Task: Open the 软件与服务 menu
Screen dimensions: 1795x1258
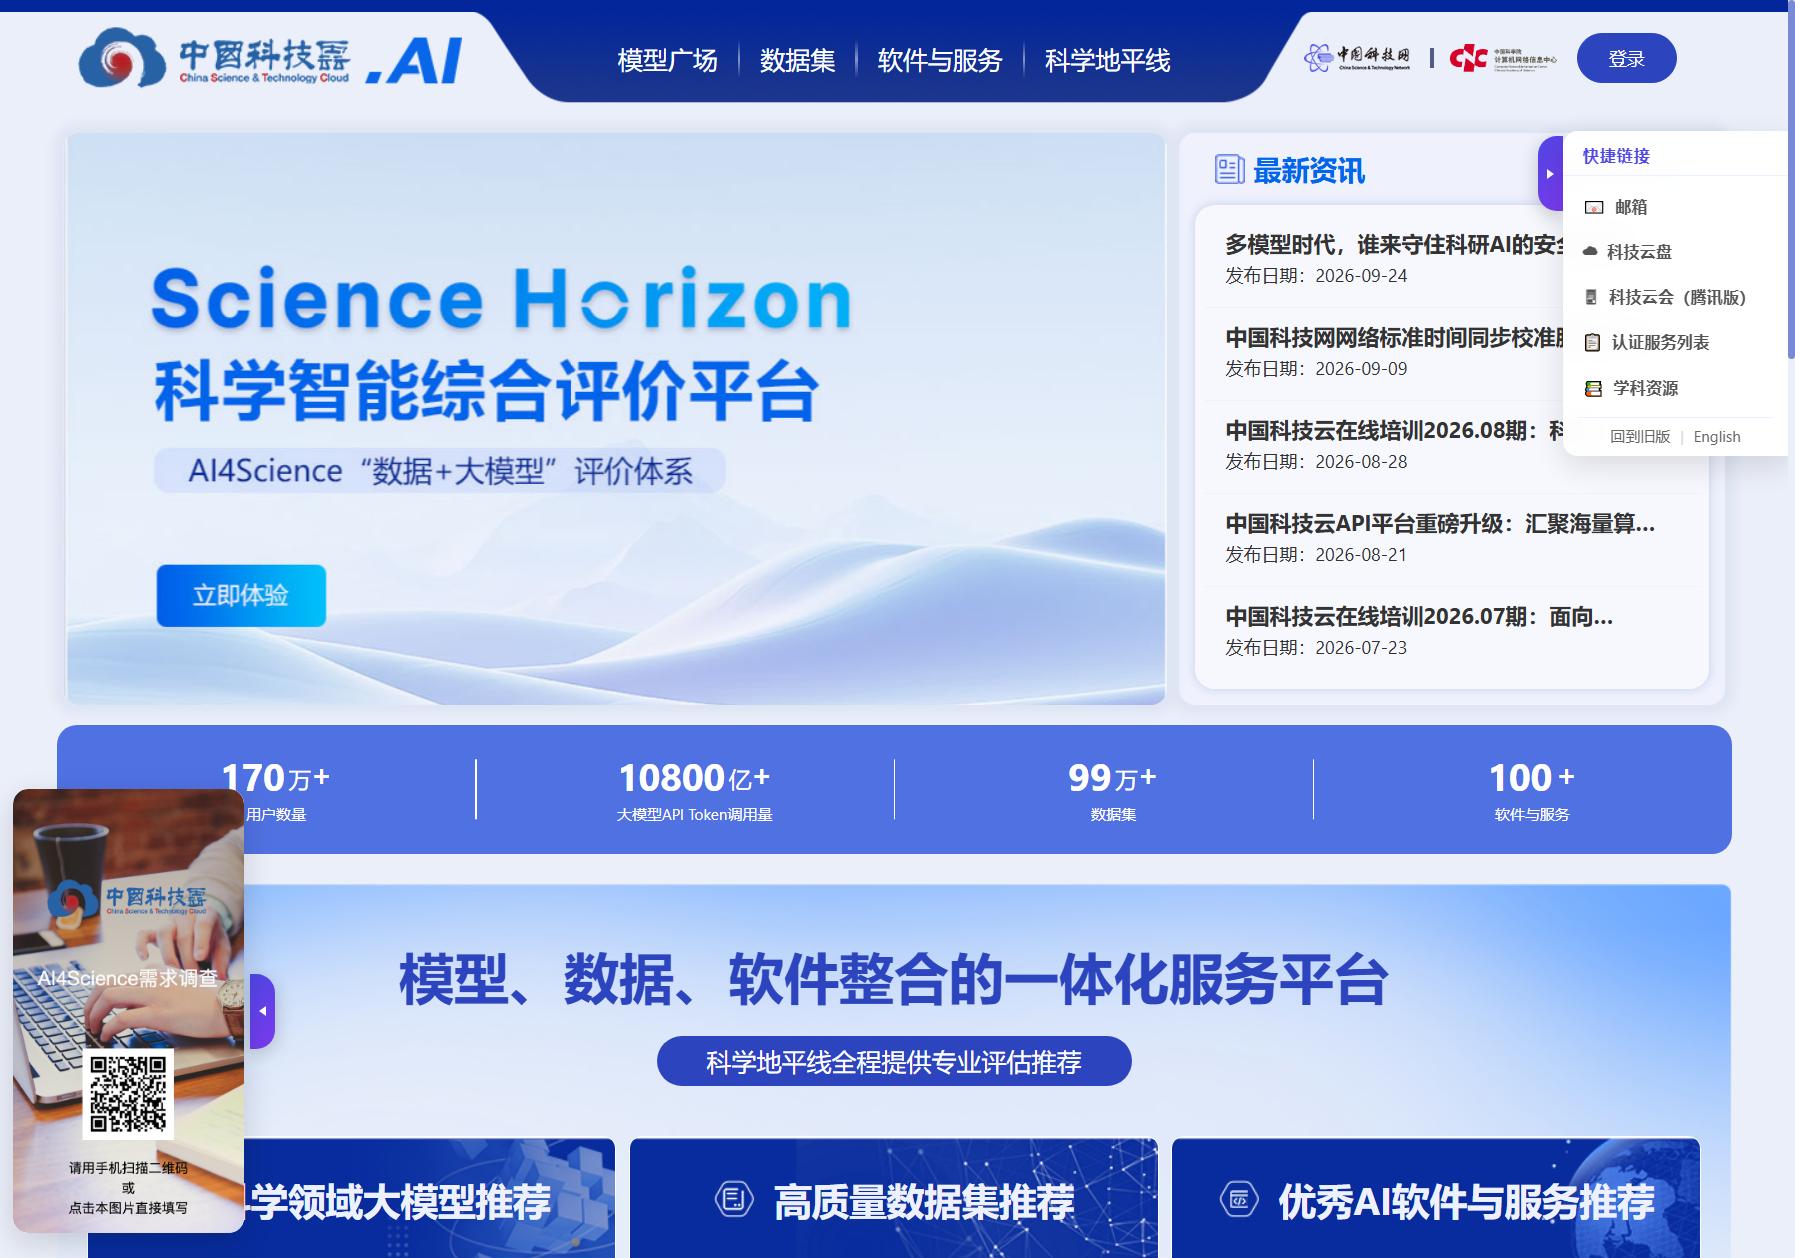Action: 940,60
